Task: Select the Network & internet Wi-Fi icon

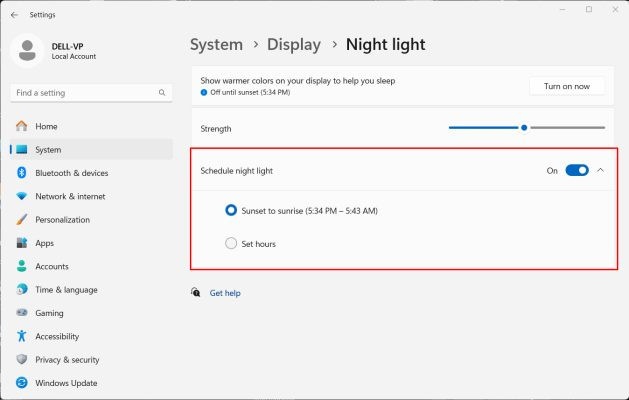Action: [x=21, y=197]
